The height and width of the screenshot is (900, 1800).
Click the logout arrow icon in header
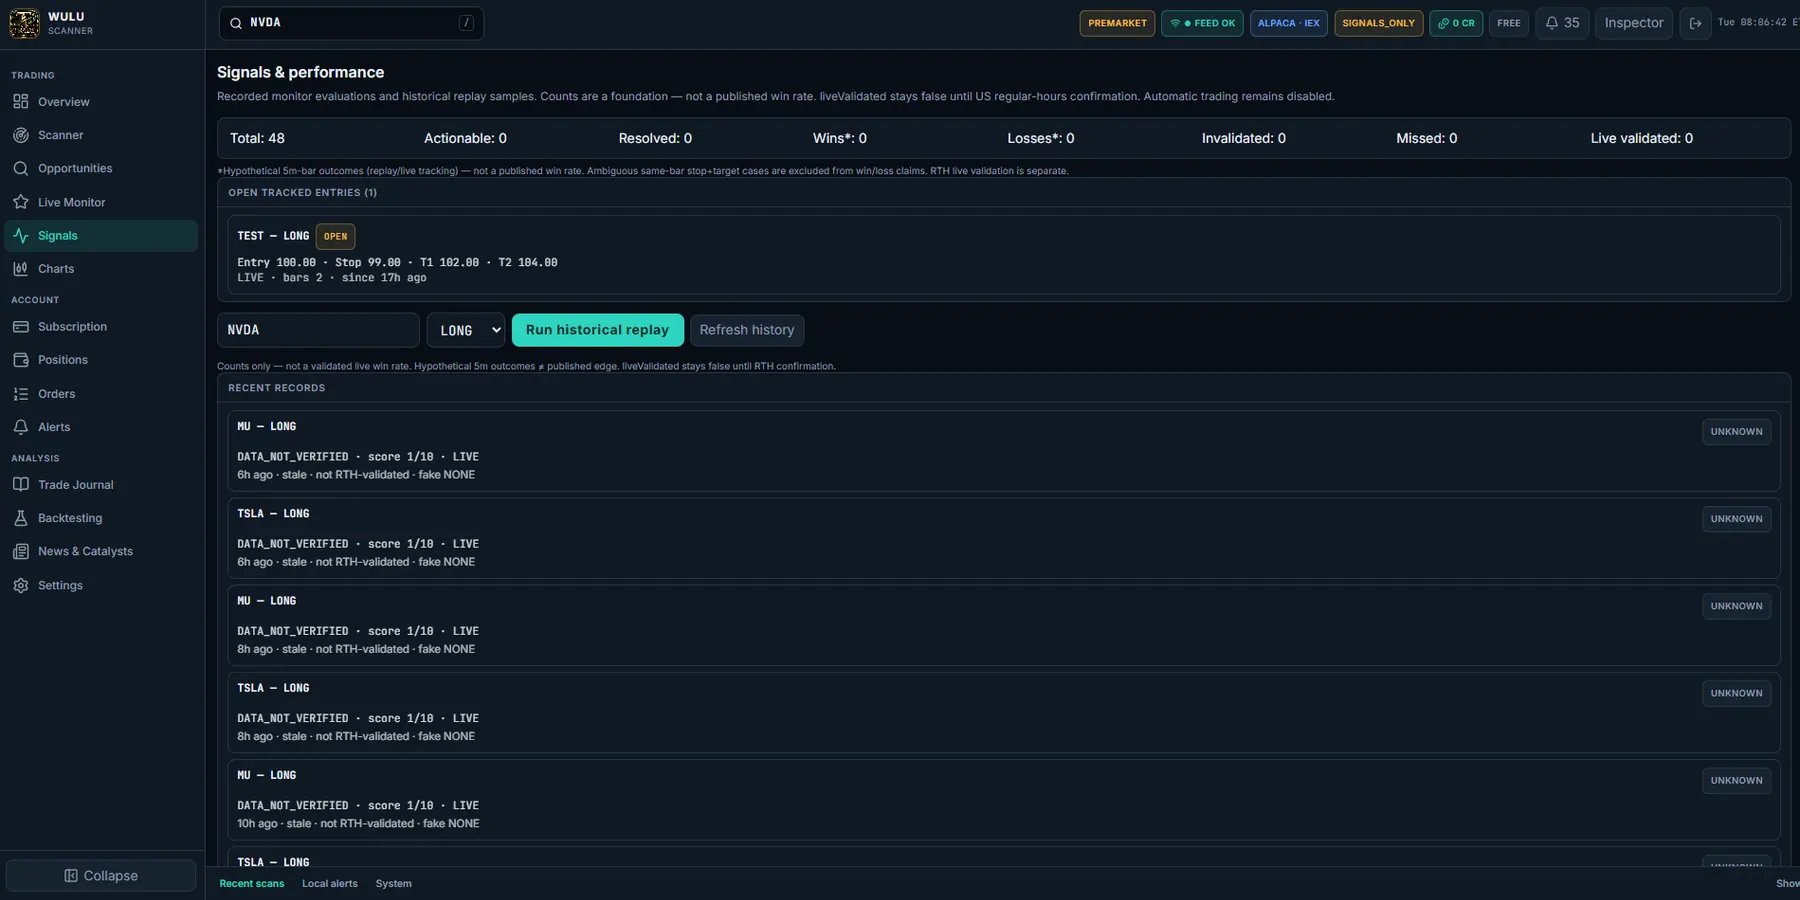click(1695, 23)
